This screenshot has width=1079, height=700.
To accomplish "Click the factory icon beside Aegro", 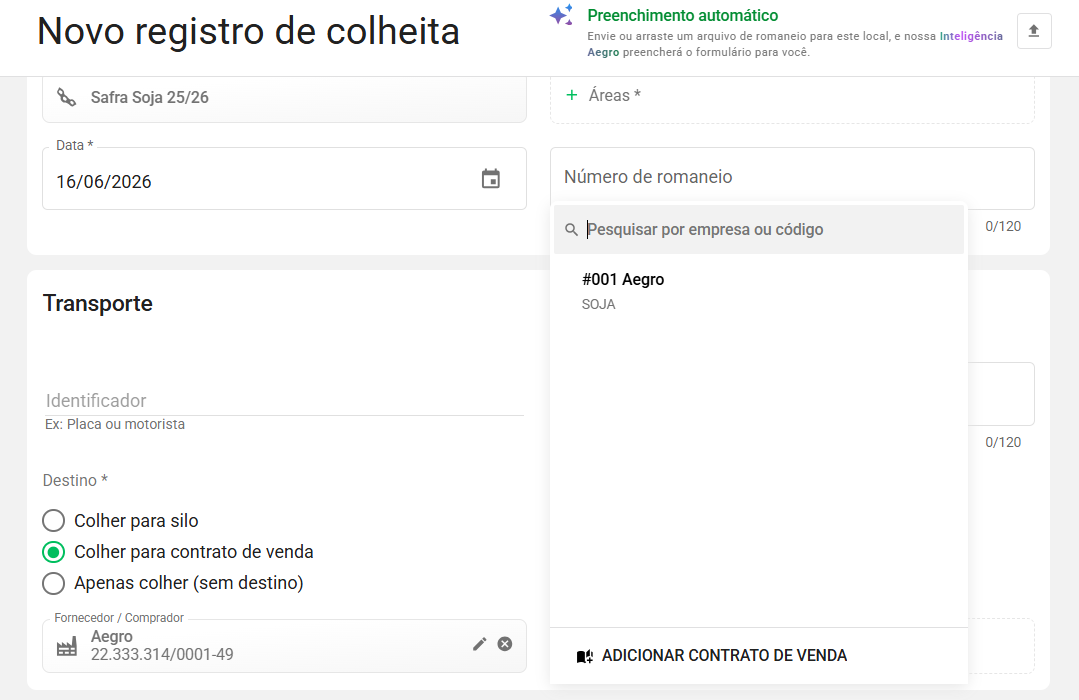I will tap(67, 647).
